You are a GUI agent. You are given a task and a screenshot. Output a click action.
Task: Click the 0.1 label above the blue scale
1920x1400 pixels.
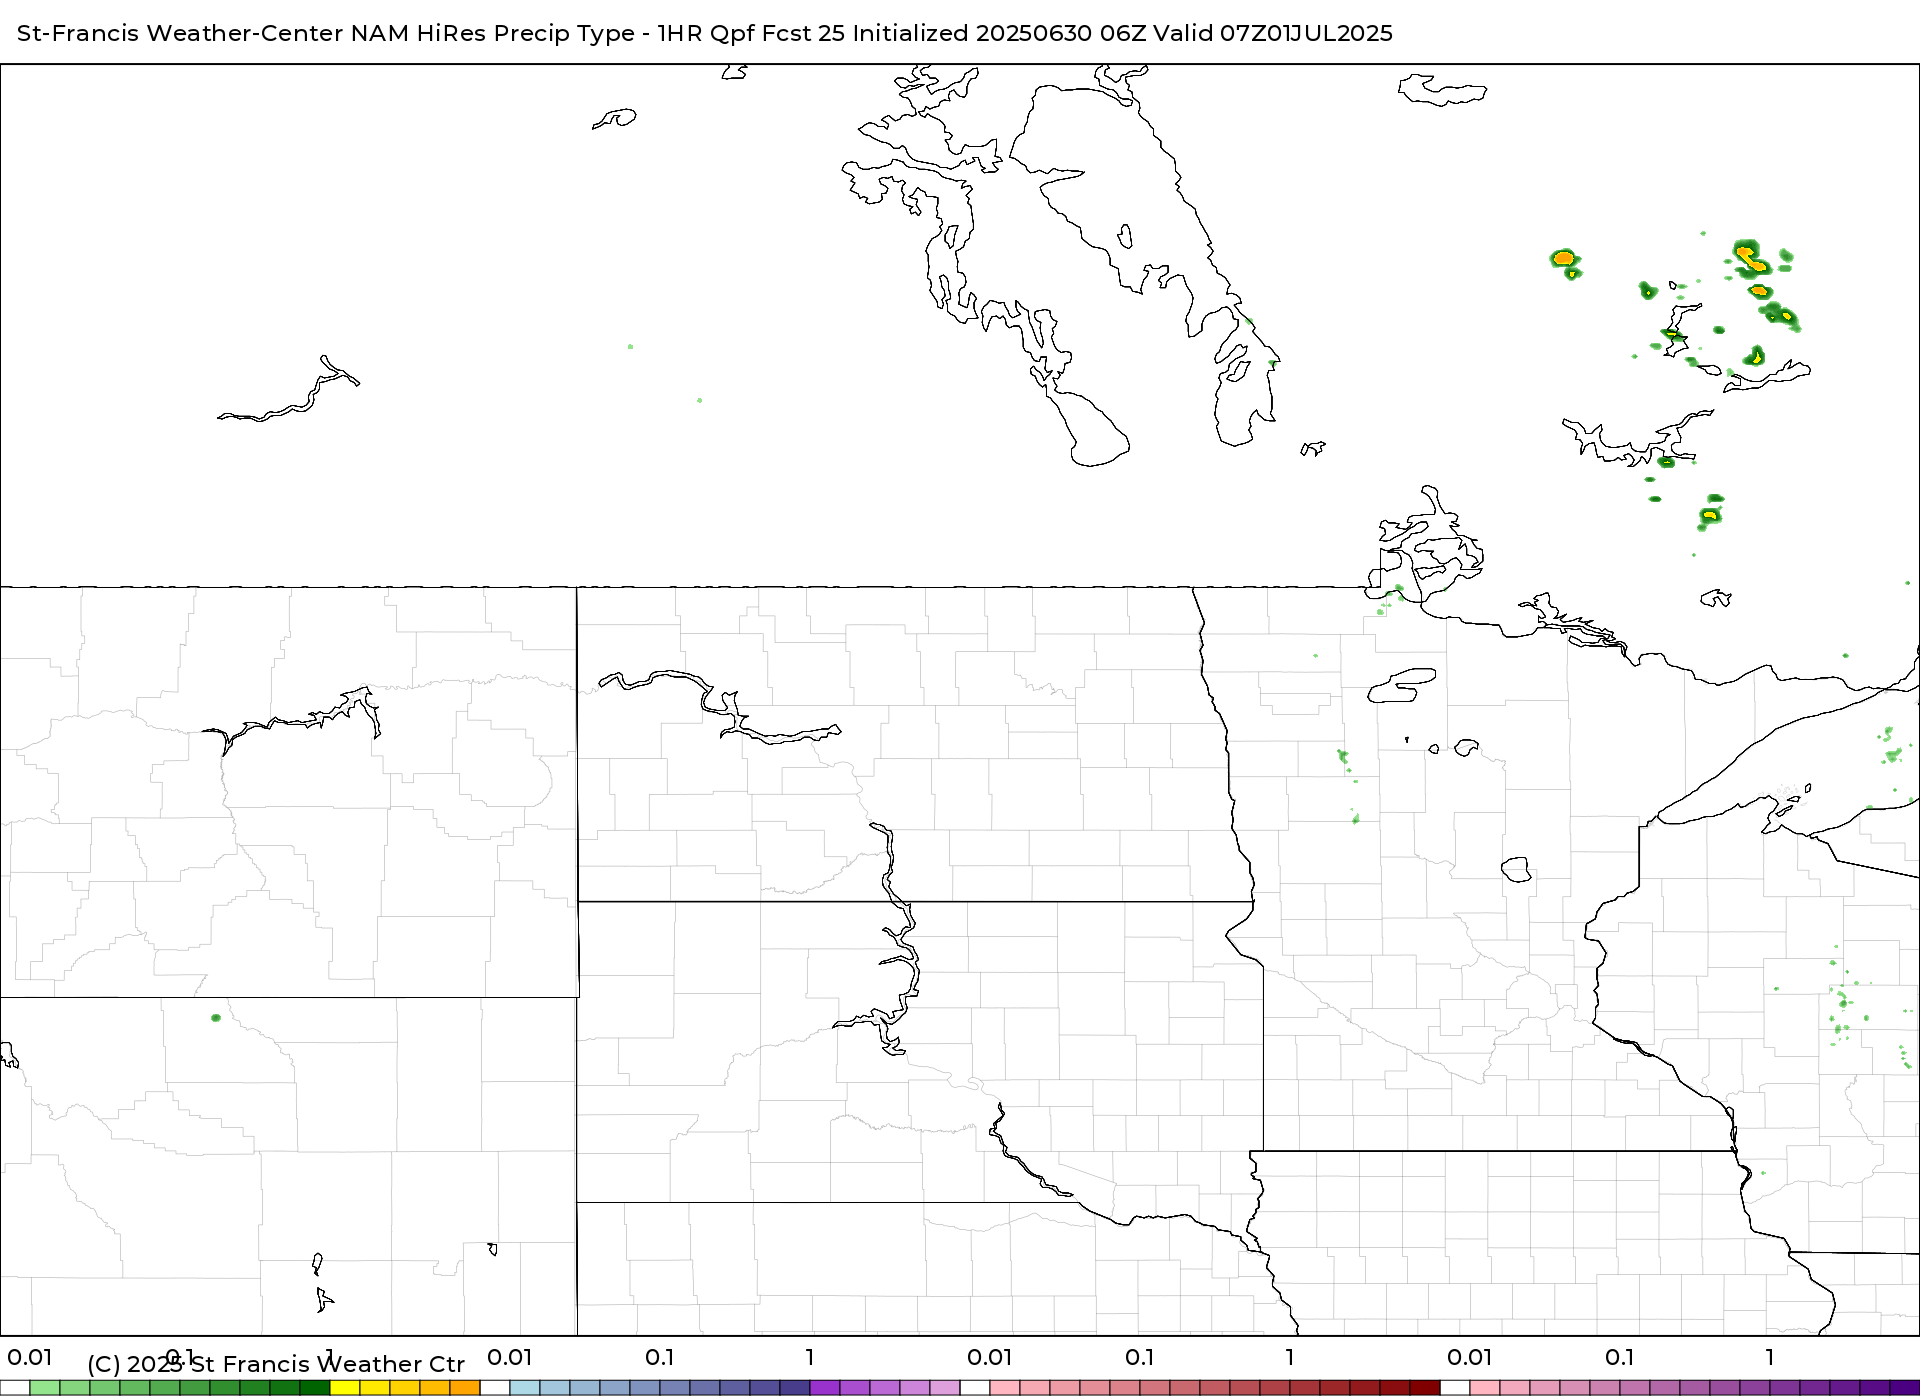[x=660, y=1357]
